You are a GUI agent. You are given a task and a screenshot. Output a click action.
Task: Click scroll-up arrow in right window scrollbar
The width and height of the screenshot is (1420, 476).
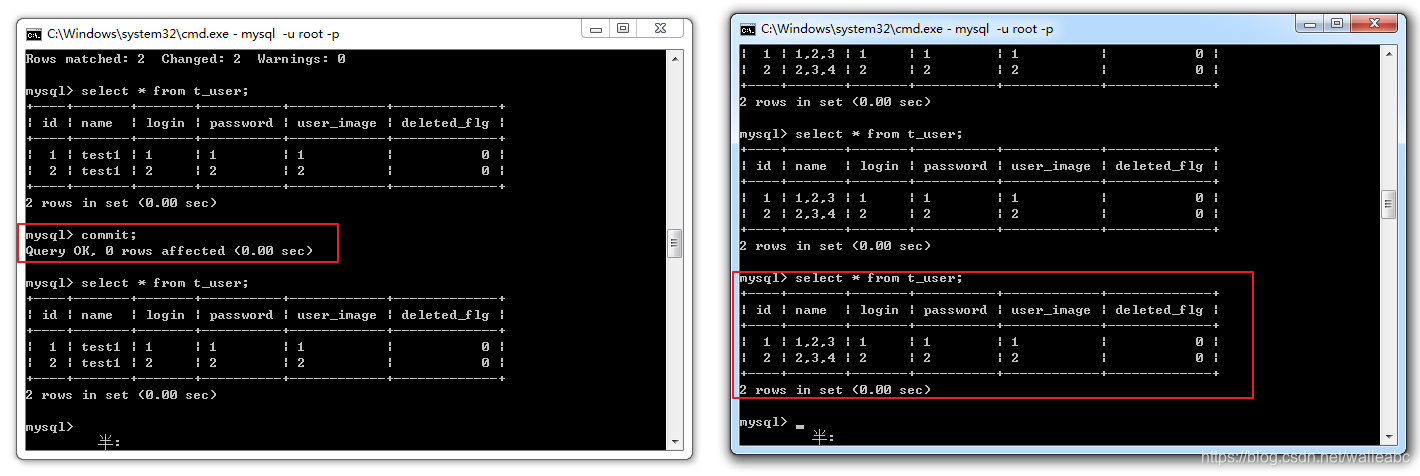click(1388, 52)
